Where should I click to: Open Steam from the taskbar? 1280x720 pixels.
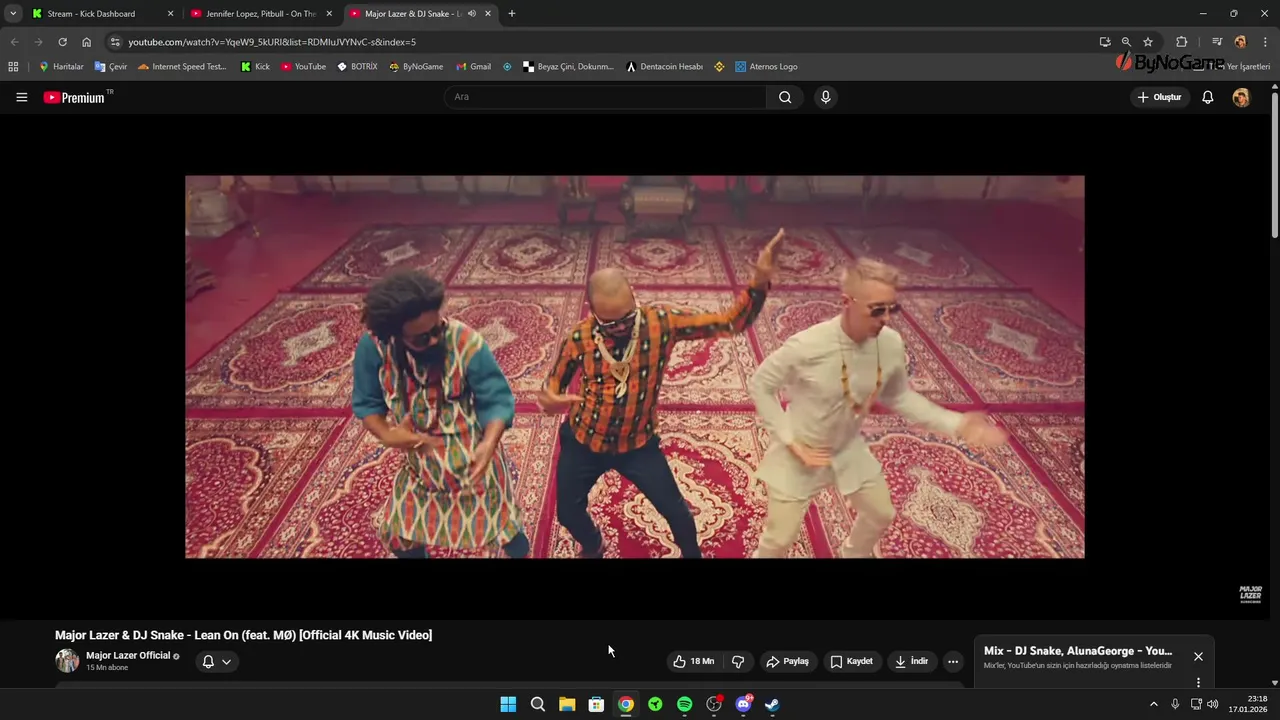[x=772, y=704]
